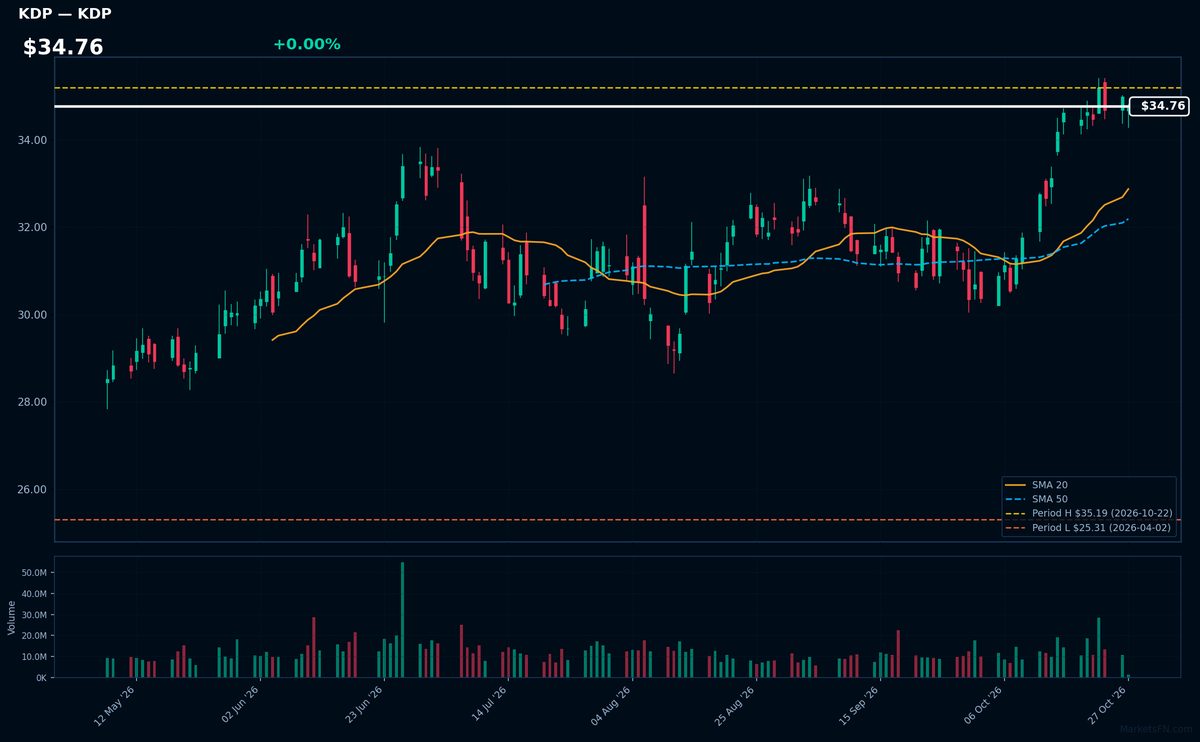Click the 34.00 price axis label
The height and width of the screenshot is (742, 1200).
32,140
